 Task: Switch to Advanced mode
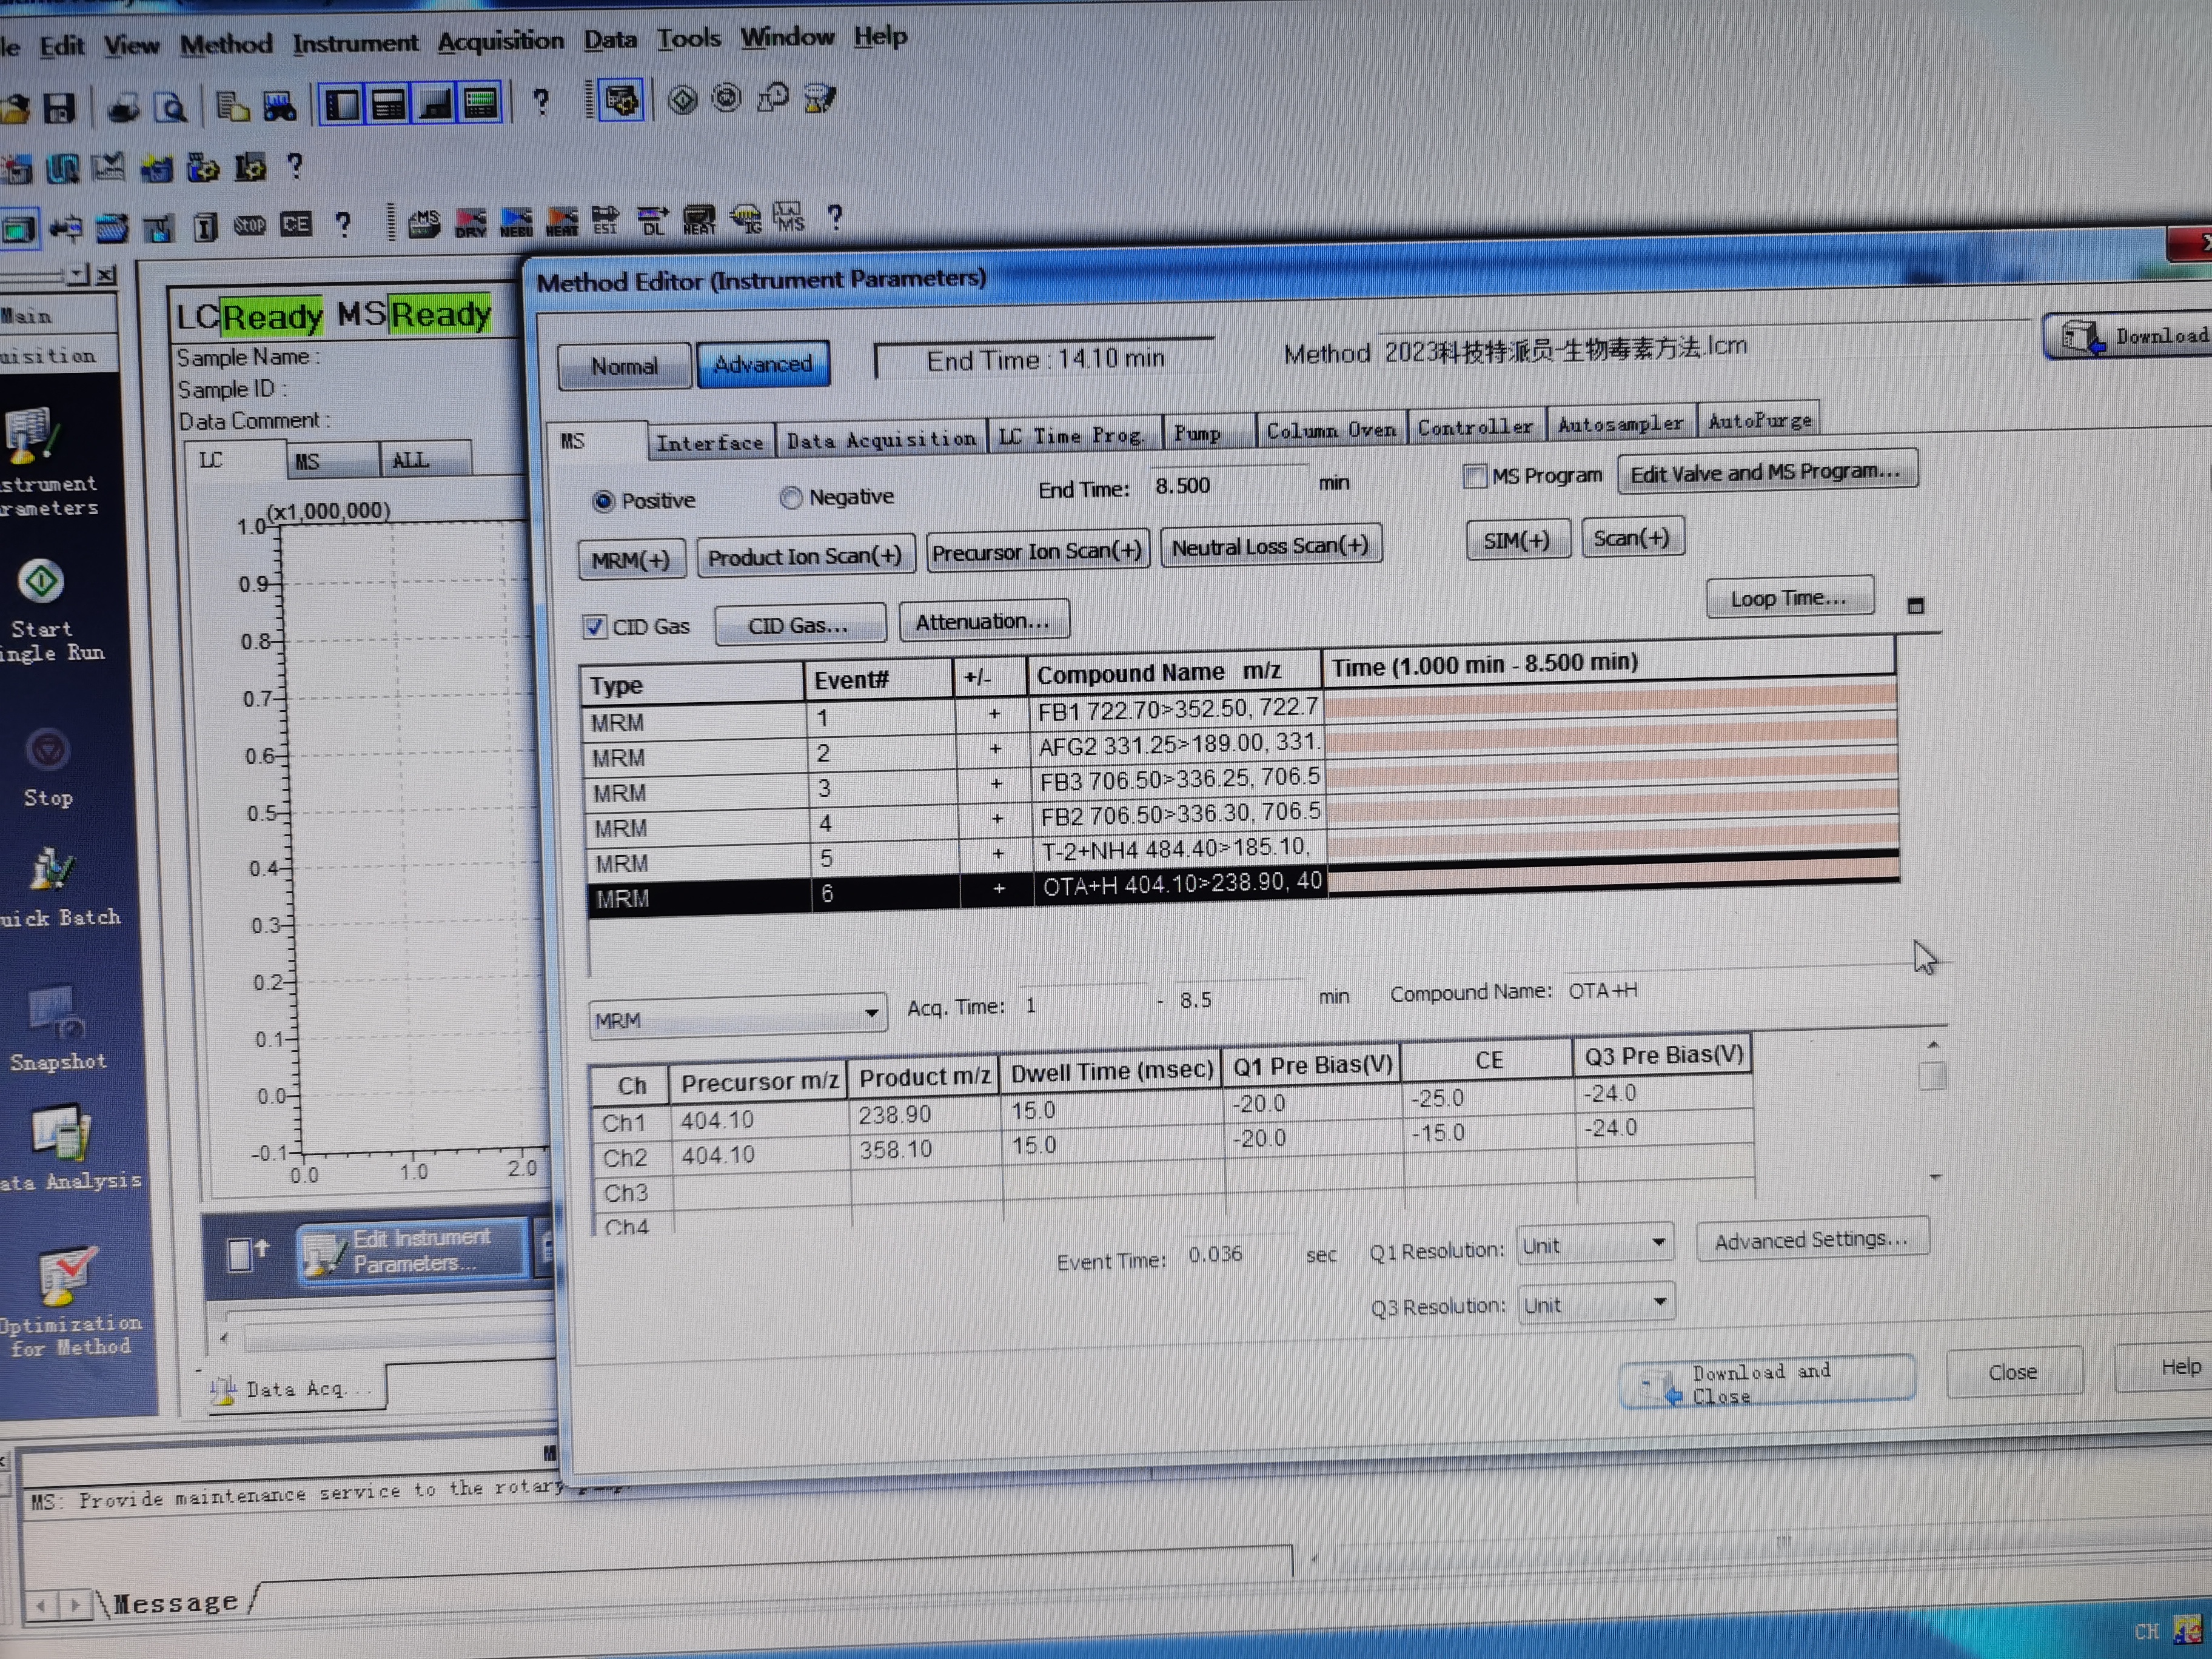point(762,364)
